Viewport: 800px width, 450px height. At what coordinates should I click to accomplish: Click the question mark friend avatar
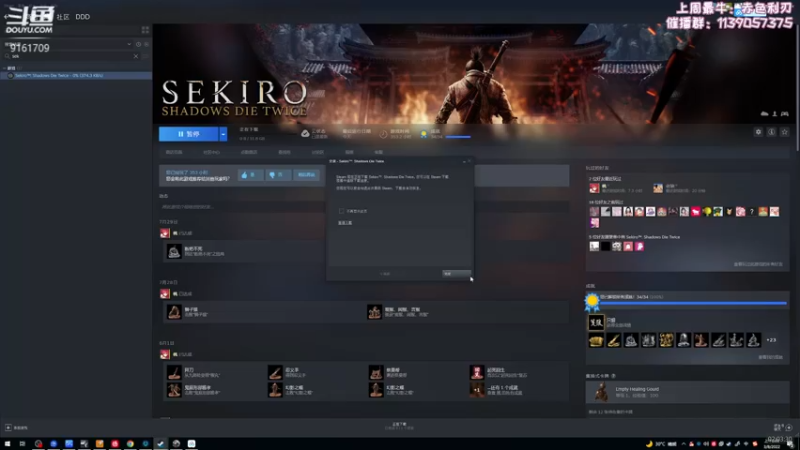(752, 211)
